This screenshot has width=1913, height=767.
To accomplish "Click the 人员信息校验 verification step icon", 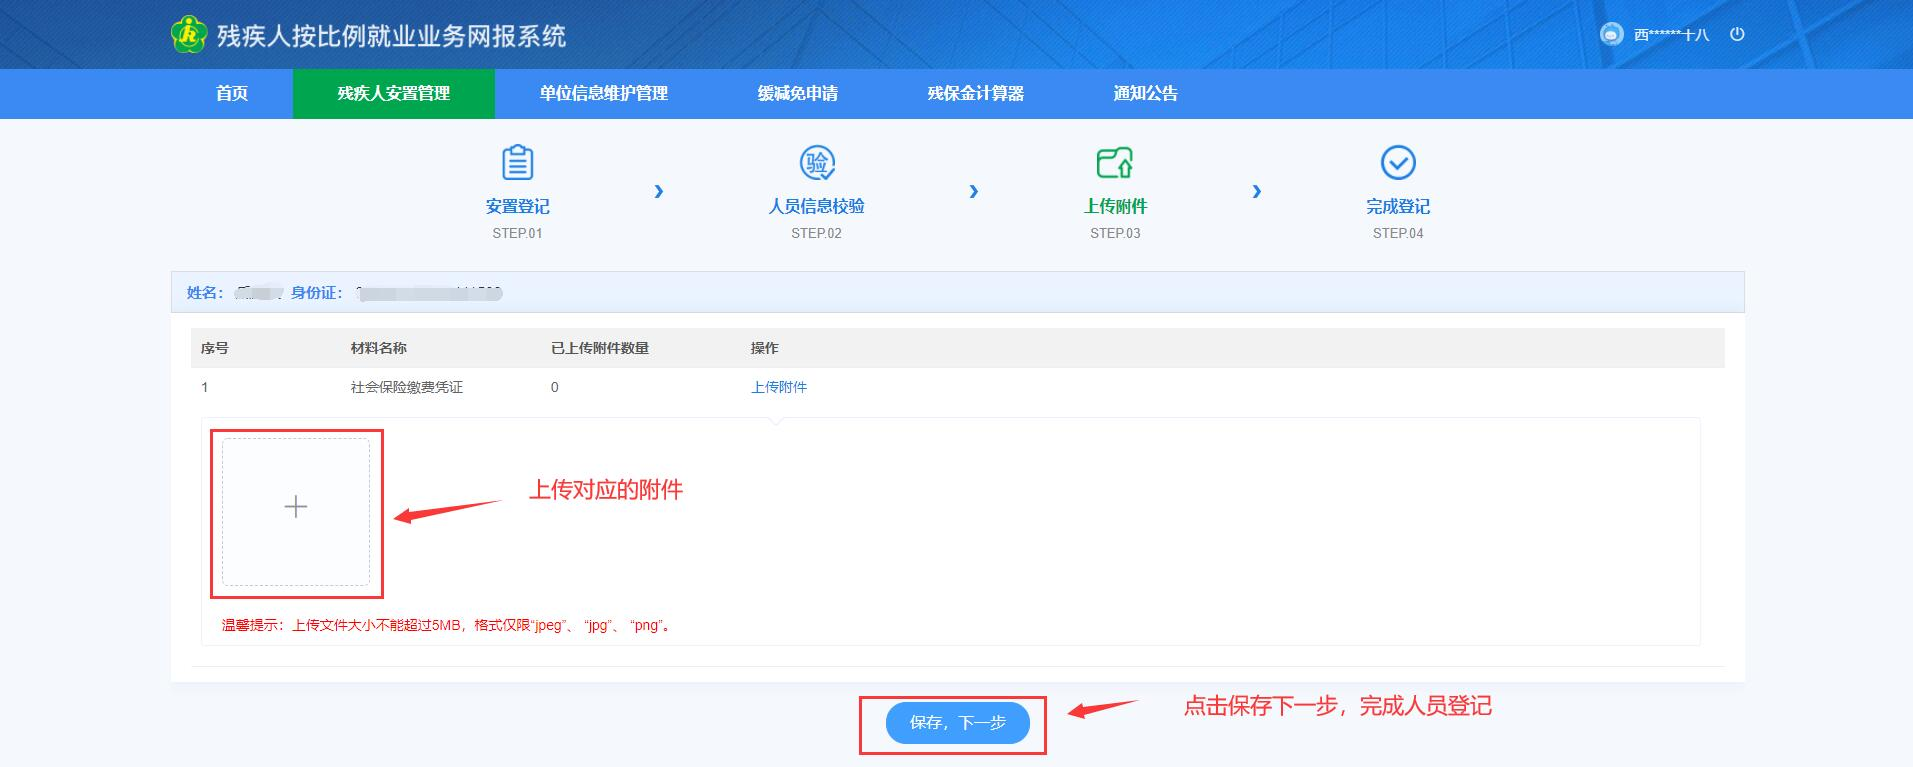I will (816, 162).
